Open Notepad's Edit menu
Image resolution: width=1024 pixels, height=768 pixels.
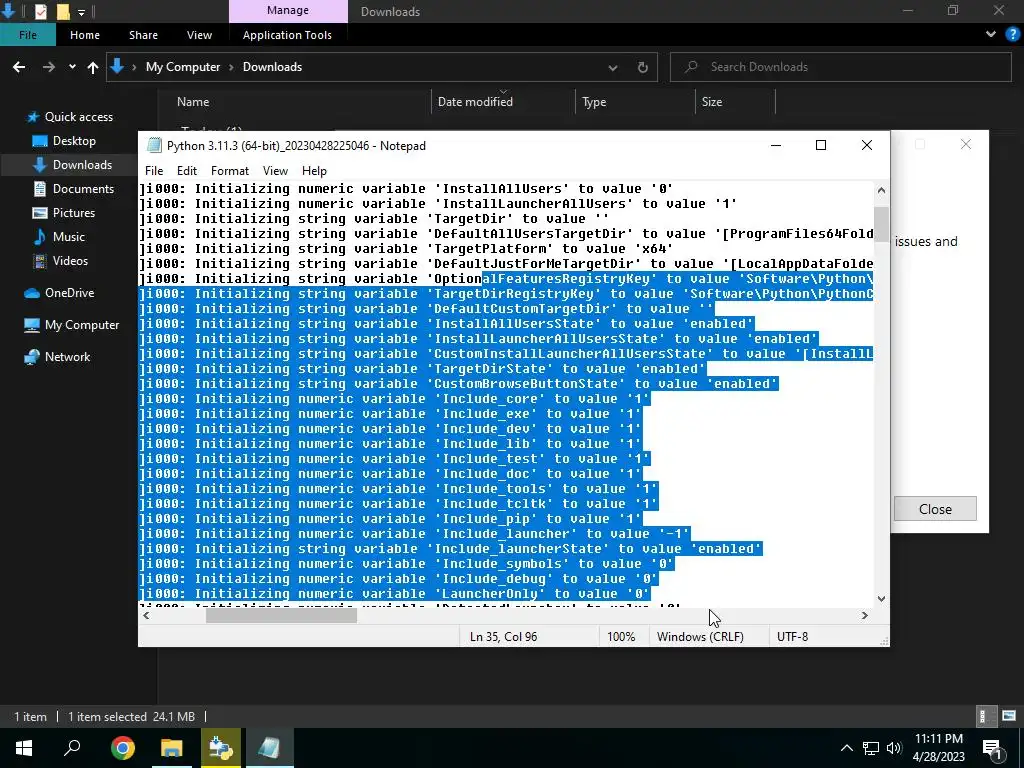[187, 170]
